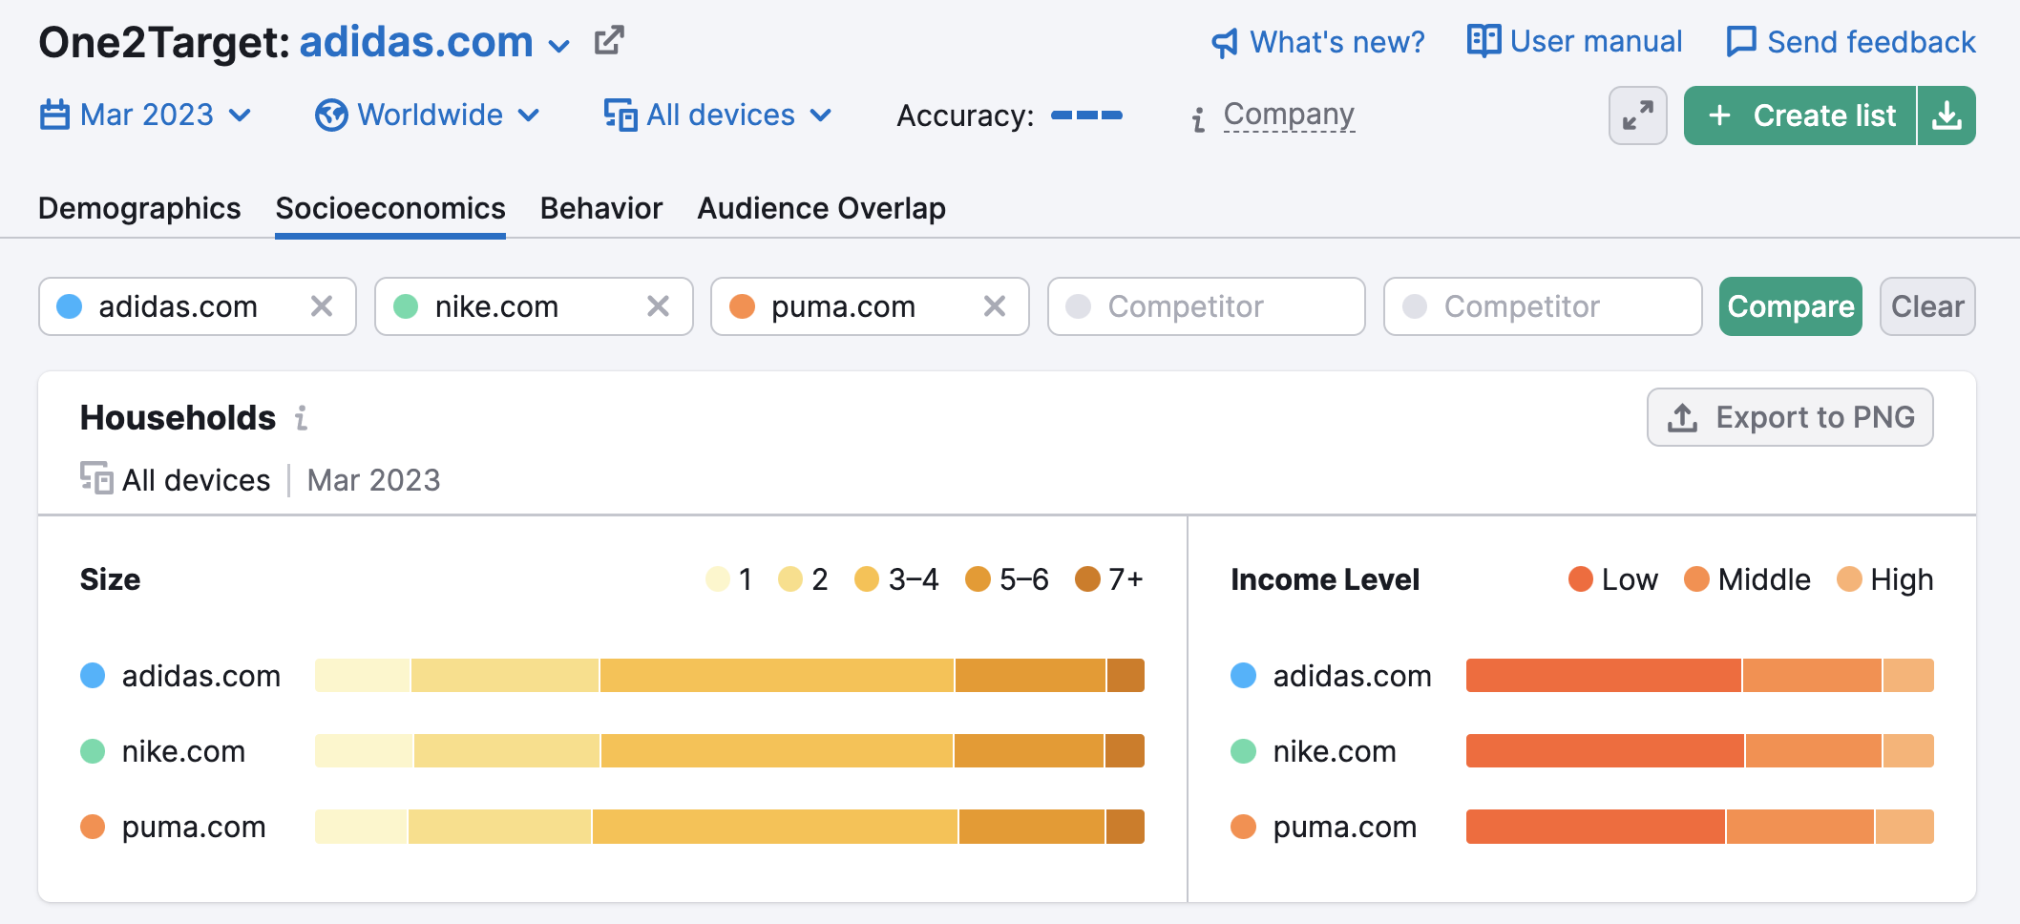This screenshot has width=2020, height=924.
Task: Click nike.com label in Size chart
Action: tap(183, 751)
